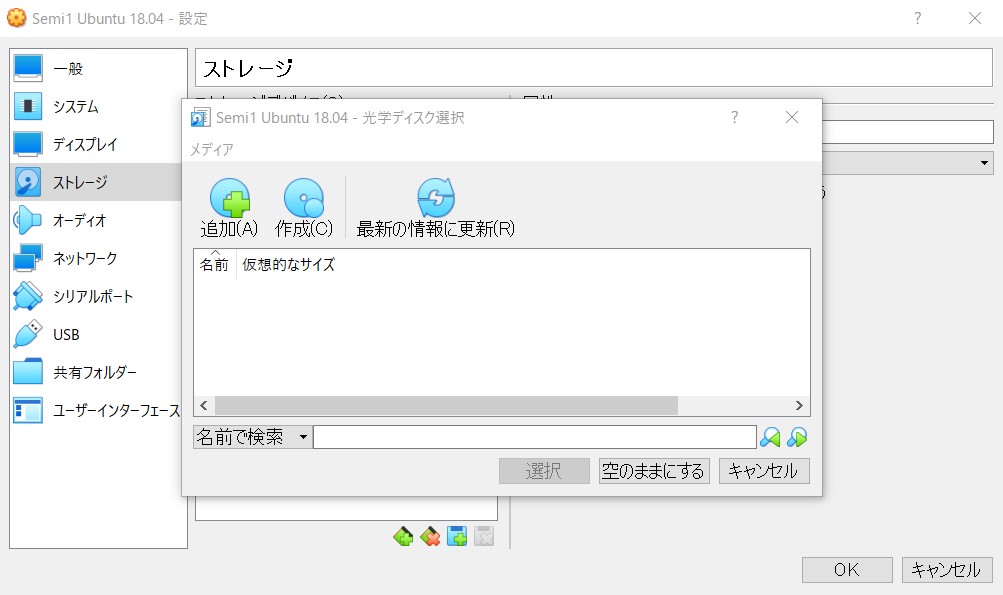
Task: Click the 空のままにする button
Action: (x=654, y=471)
